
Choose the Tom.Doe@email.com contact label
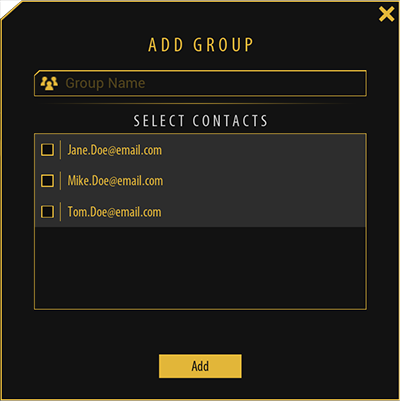114,212
